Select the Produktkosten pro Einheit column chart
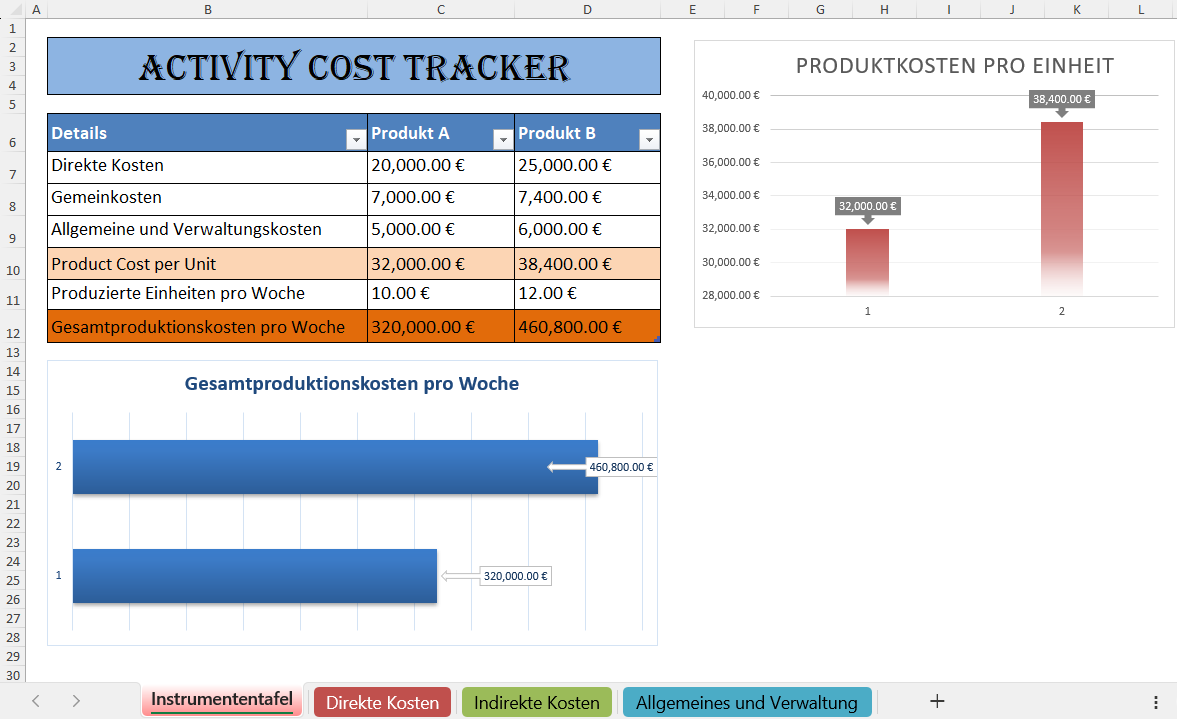The height and width of the screenshot is (719, 1177). click(933, 180)
